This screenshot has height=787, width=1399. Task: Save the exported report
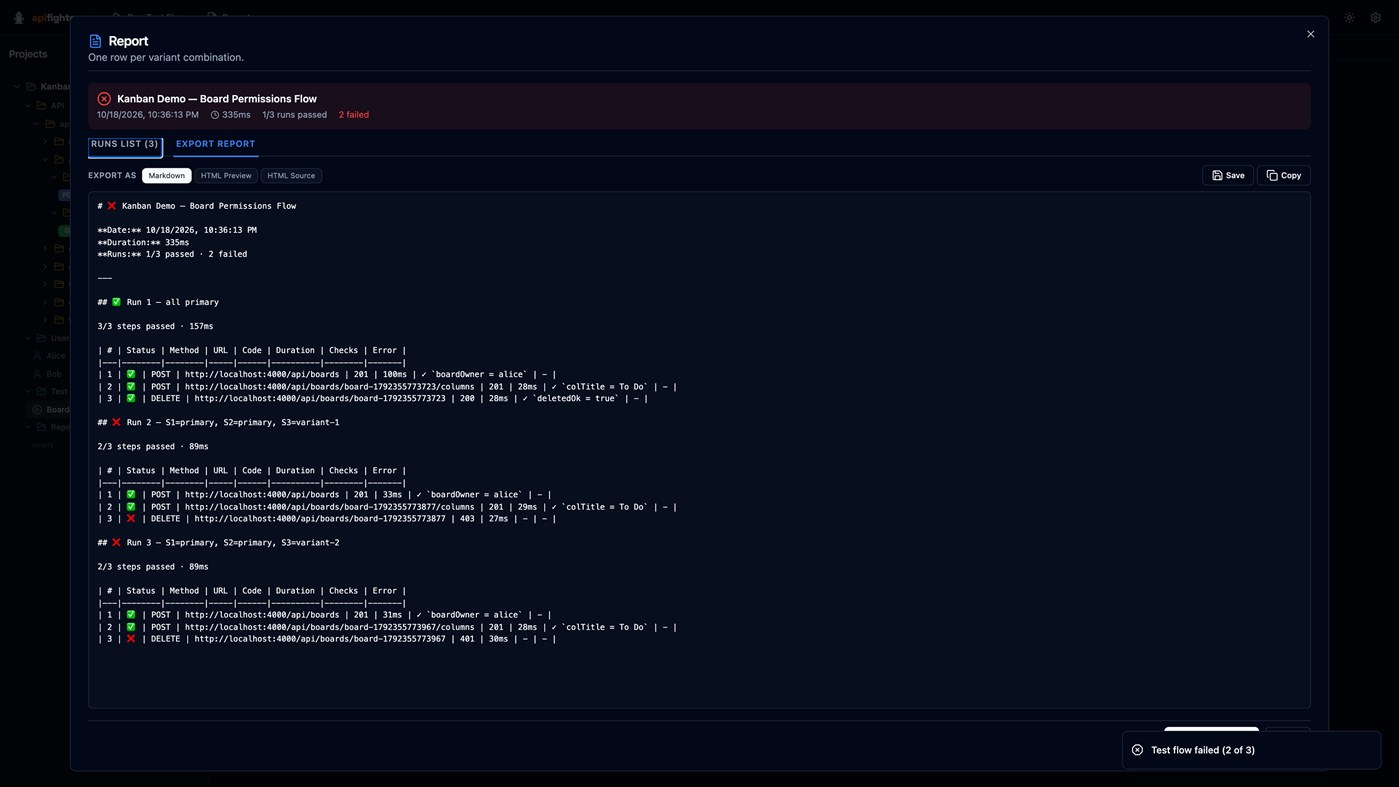(x=1228, y=176)
